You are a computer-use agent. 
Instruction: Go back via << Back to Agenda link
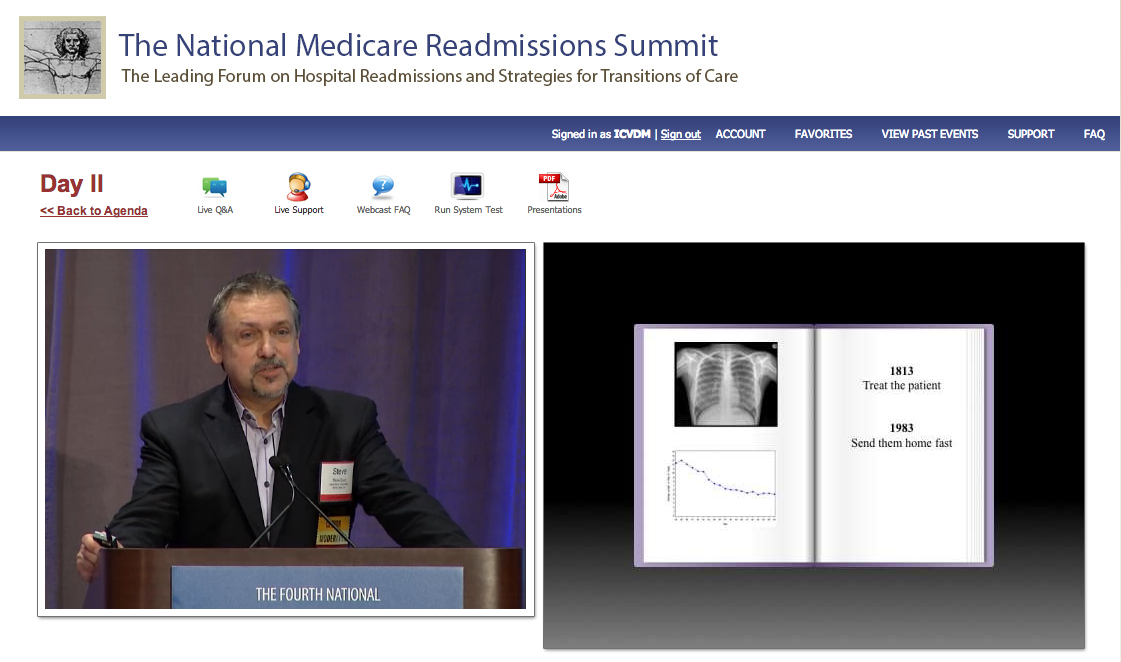click(94, 210)
